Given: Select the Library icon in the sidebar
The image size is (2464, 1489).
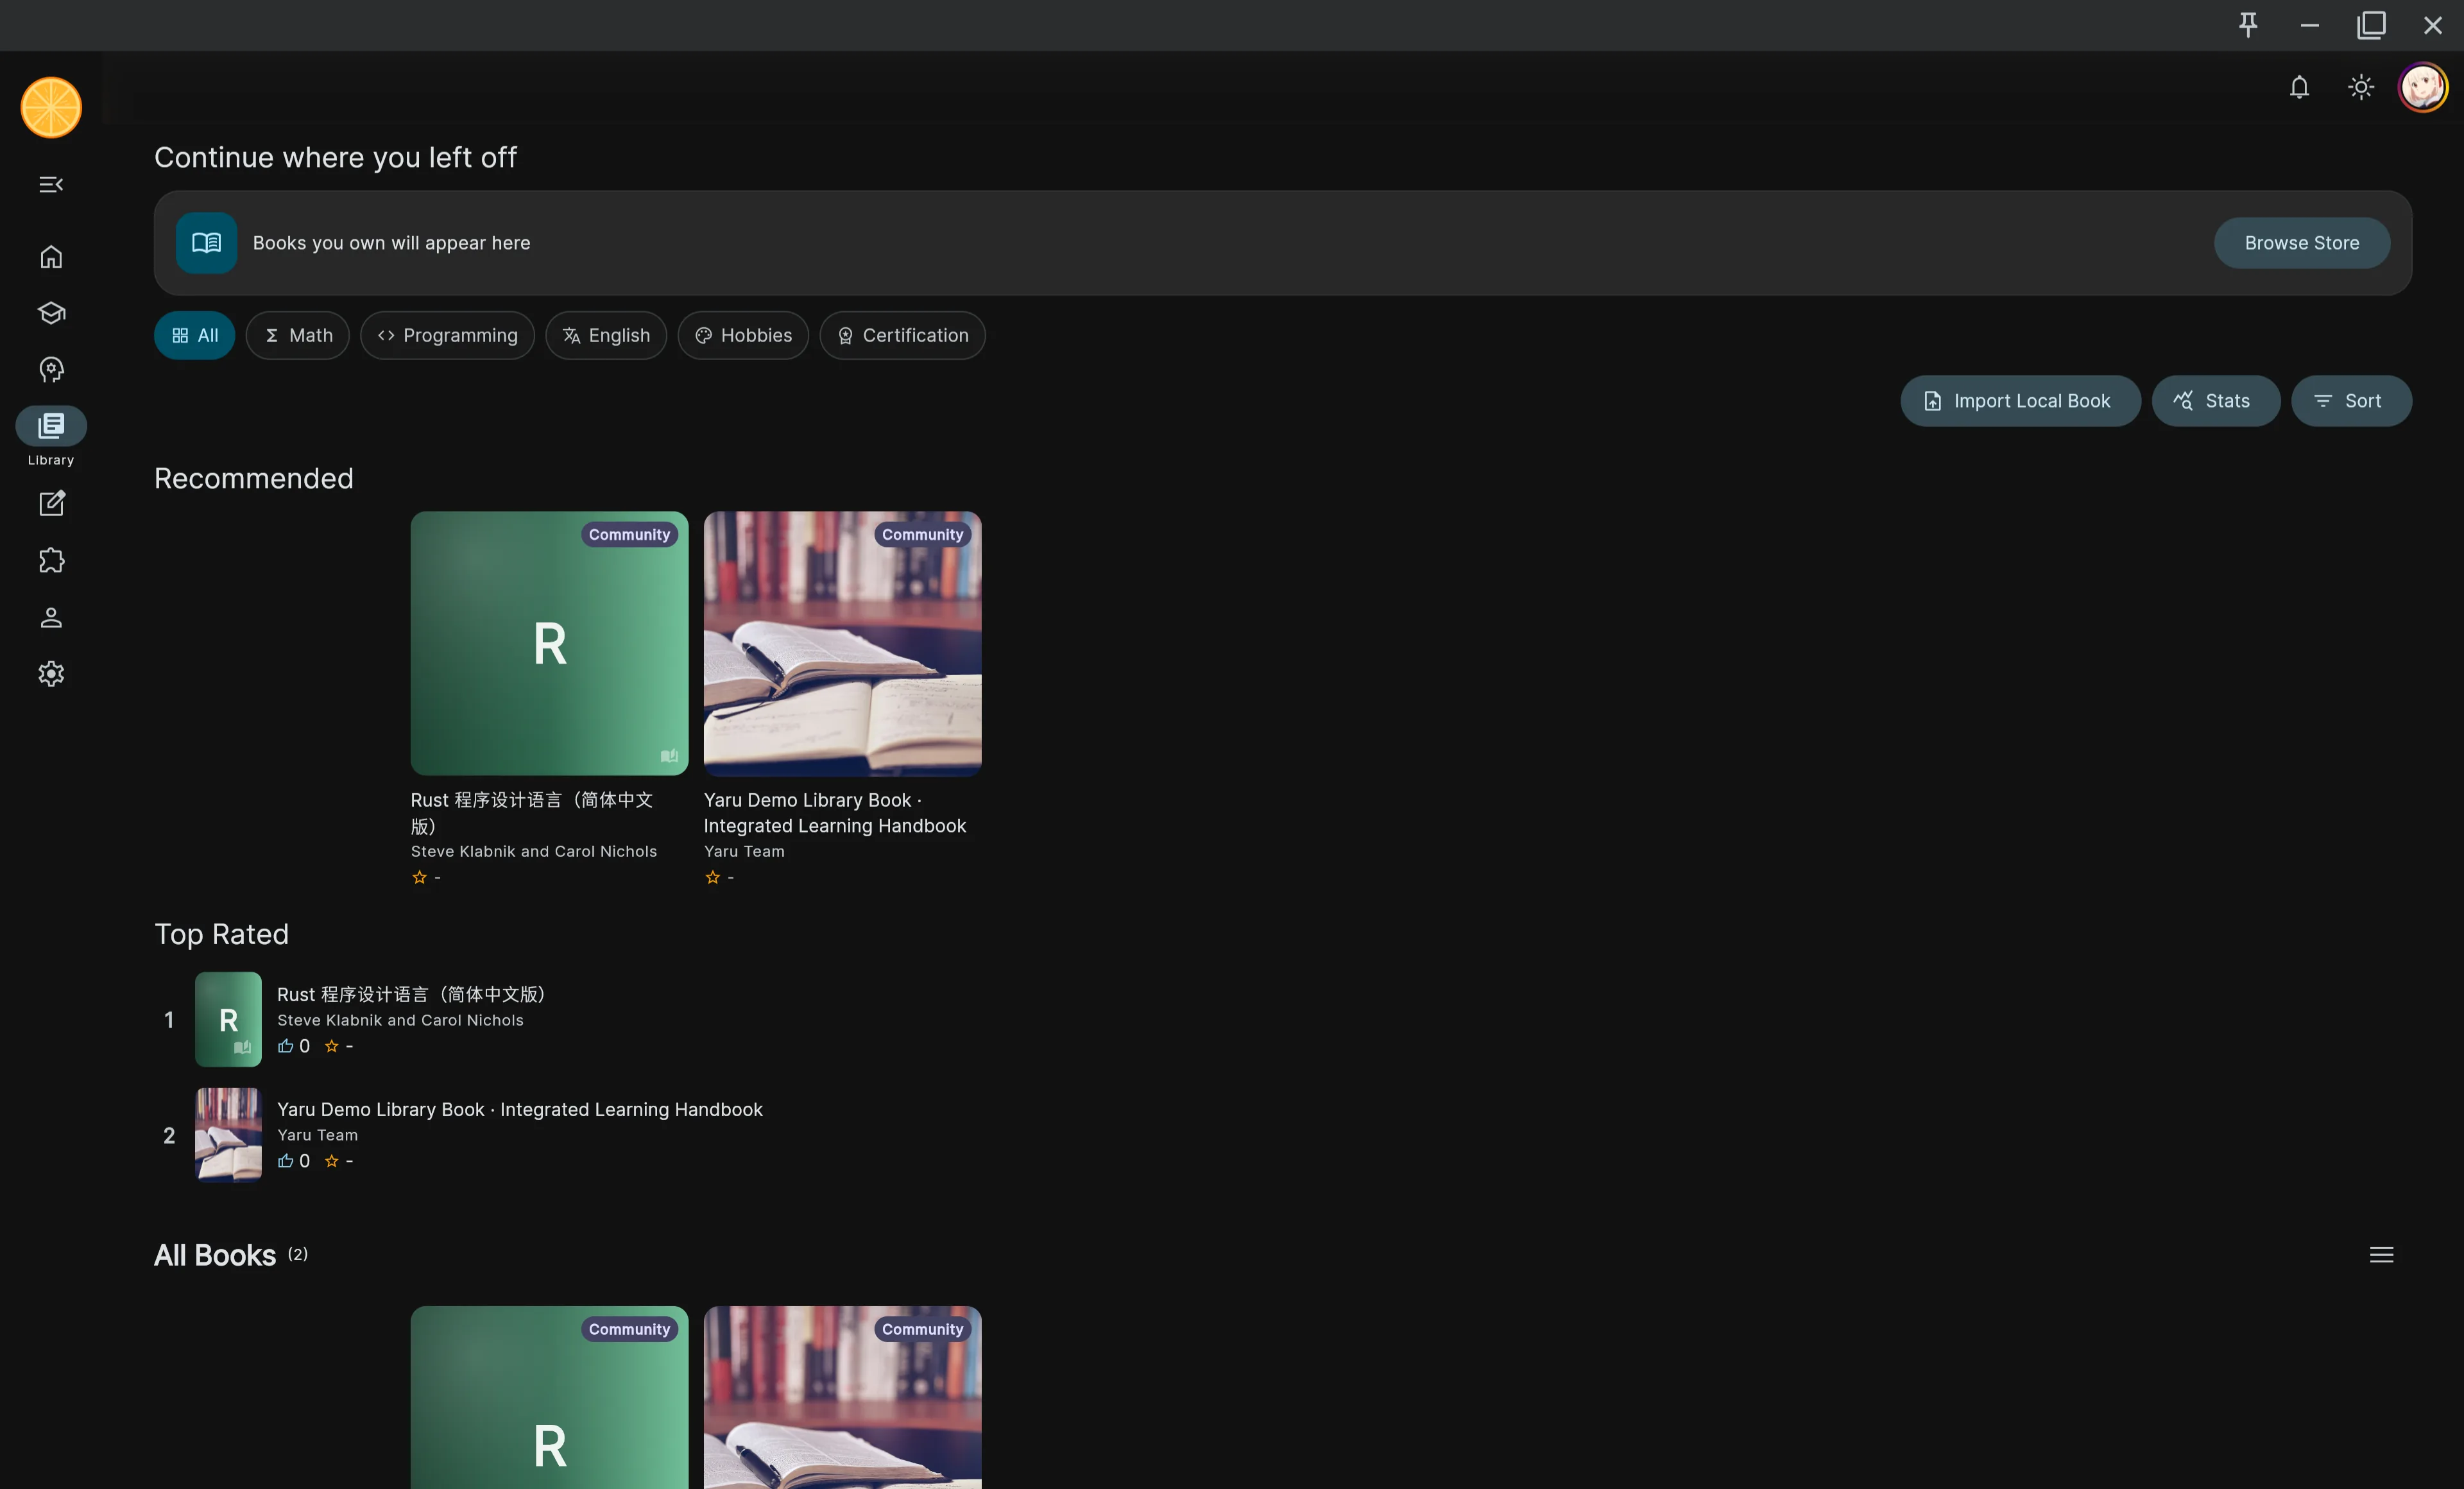Looking at the screenshot, I should [50, 425].
